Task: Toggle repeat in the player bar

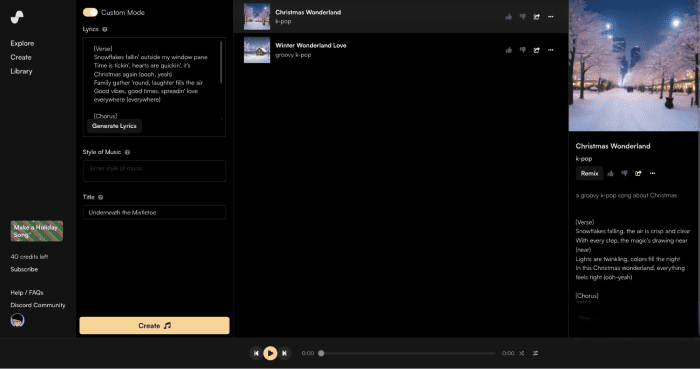Action: [x=535, y=353]
